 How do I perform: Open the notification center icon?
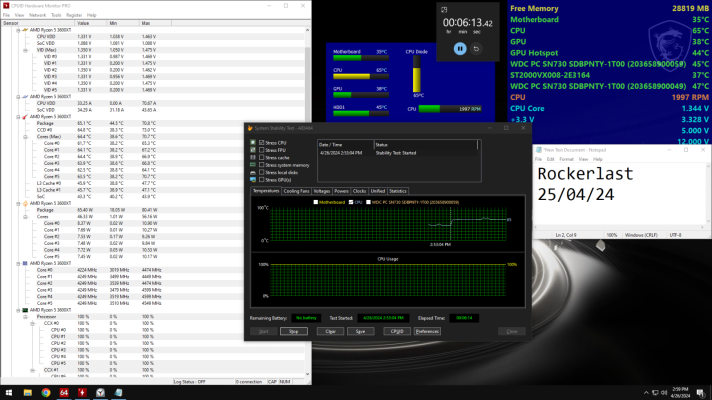point(701,393)
